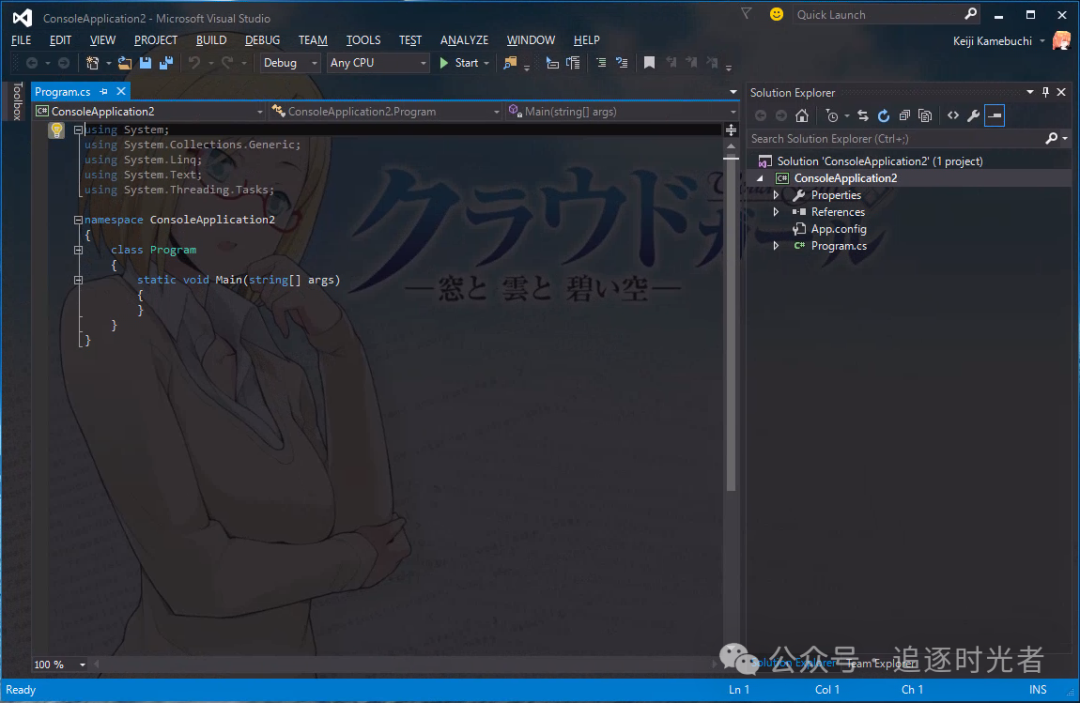This screenshot has height=703, width=1080.
Task: Toggle auto hide pin on Solution Explorer
Action: pyautogui.click(x=1046, y=92)
